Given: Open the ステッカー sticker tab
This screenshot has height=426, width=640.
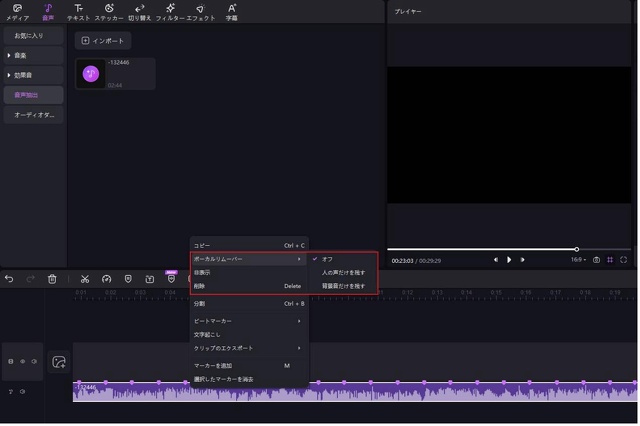Looking at the screenshot, I should [x=109, y=12].
